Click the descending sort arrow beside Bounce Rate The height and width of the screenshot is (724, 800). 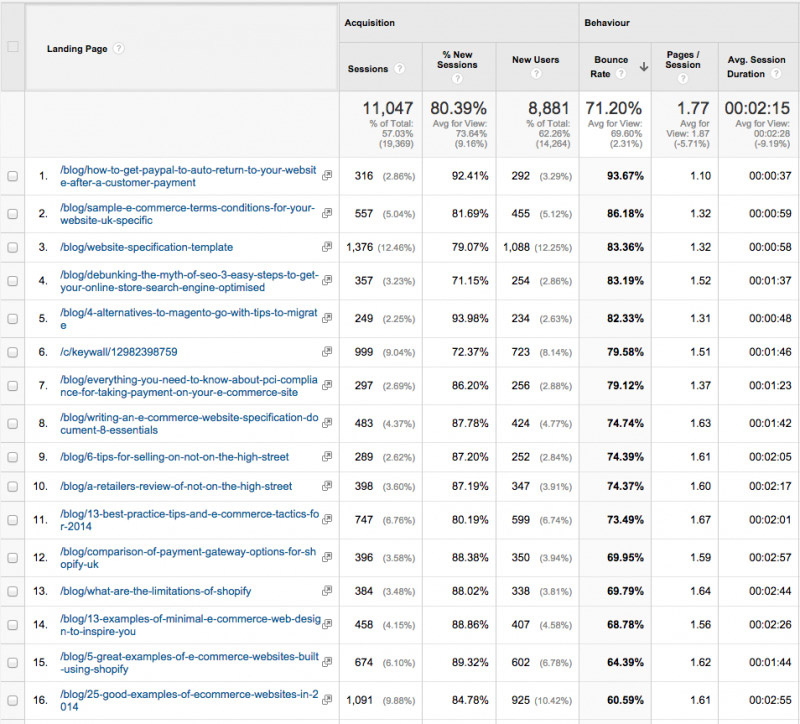(x=644, y=67)
